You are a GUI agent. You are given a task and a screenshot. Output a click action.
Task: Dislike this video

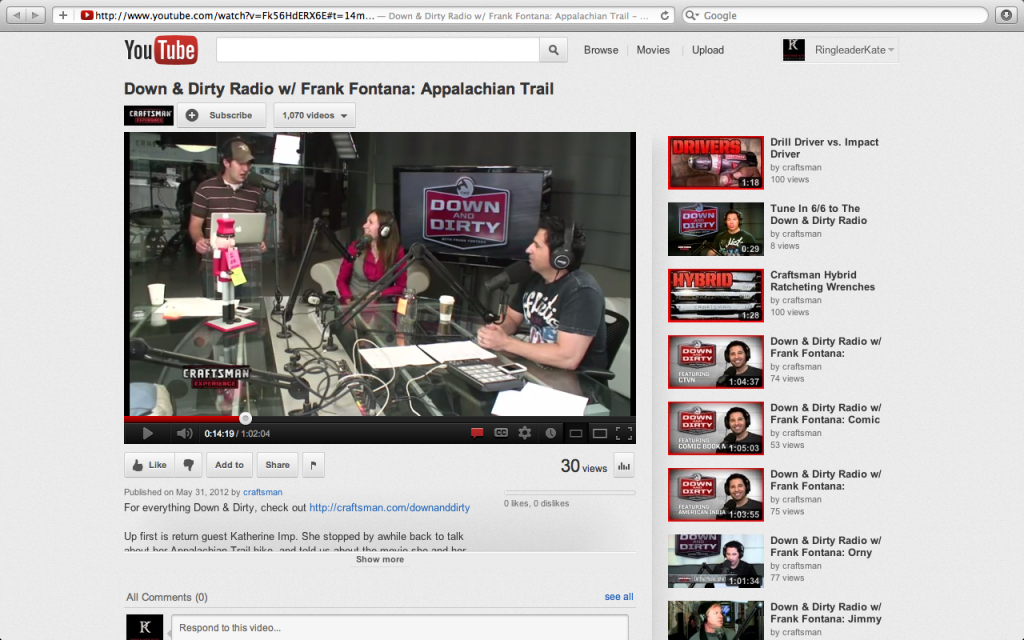tap(189, 465)
